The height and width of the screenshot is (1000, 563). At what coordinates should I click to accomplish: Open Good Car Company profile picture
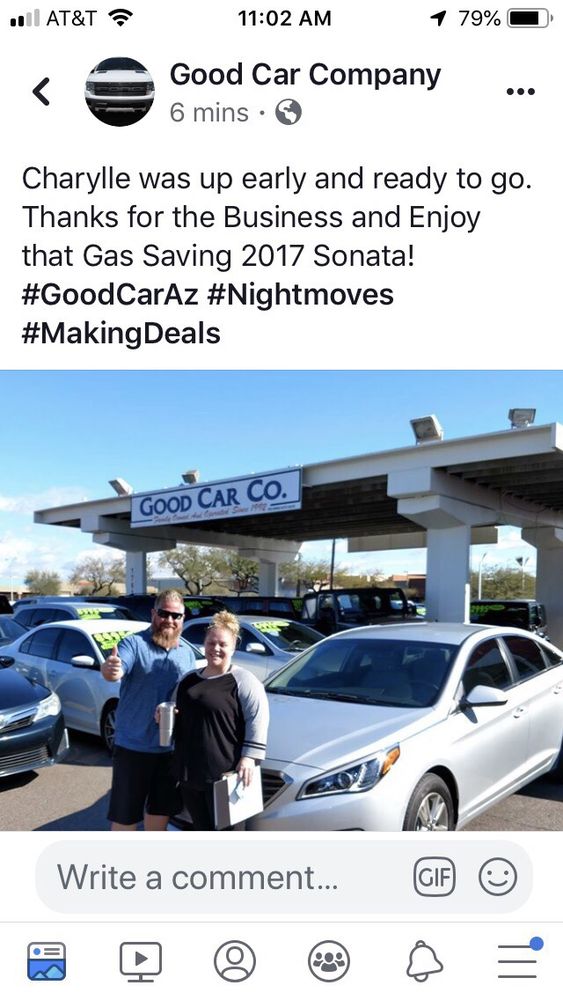pyautogui.click(x=119, y=91)
